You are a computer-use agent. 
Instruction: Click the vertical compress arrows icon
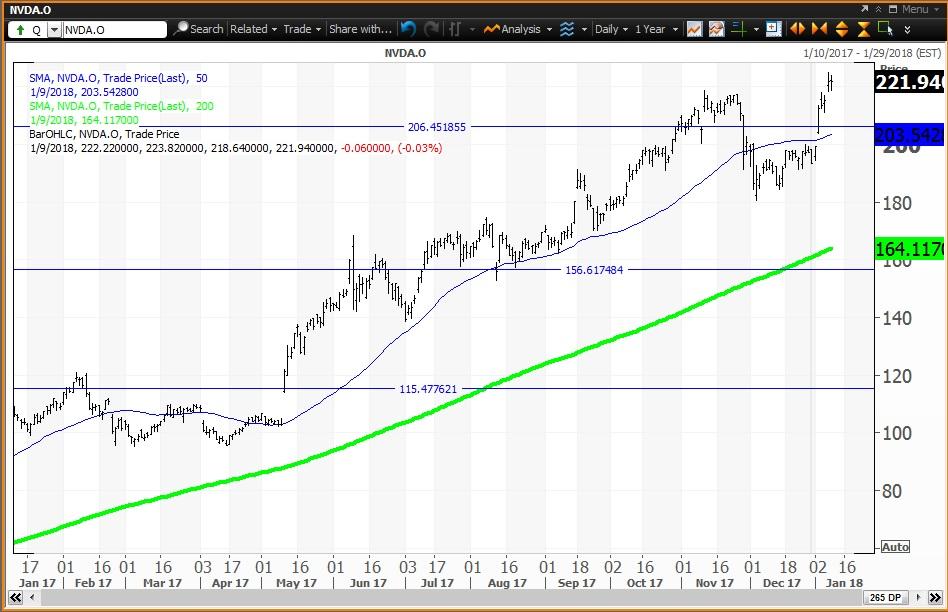[863, 28]
